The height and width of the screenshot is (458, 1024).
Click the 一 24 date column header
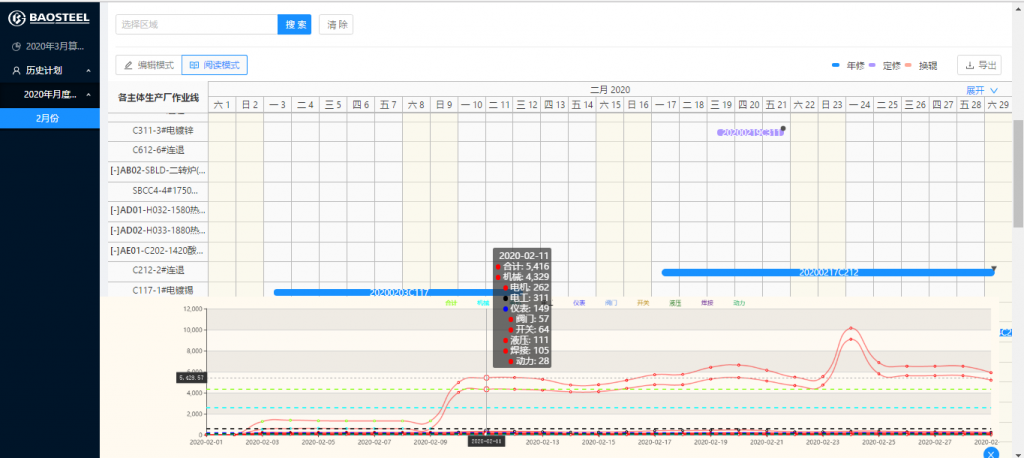point(859,105)
